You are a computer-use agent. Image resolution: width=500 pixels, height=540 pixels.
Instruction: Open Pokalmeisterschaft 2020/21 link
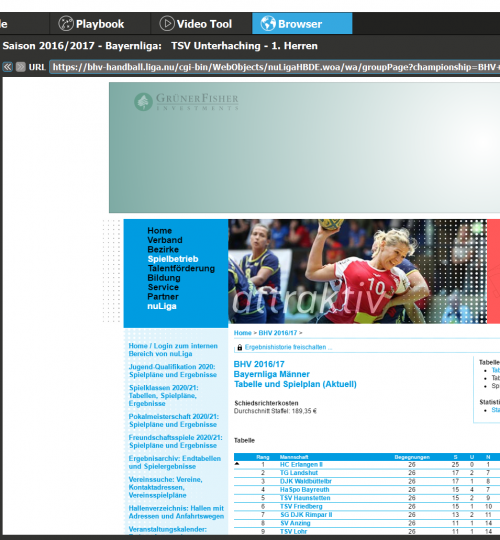click(174, 420)
